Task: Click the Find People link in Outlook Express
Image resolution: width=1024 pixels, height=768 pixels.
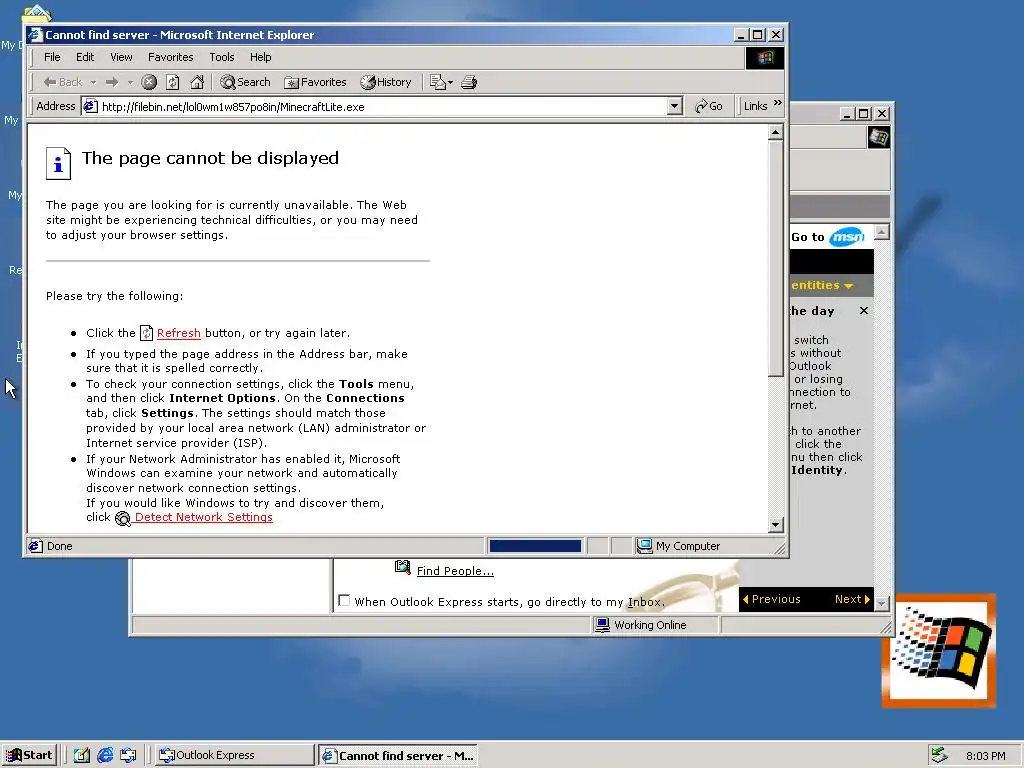Action: click(455, 571)
